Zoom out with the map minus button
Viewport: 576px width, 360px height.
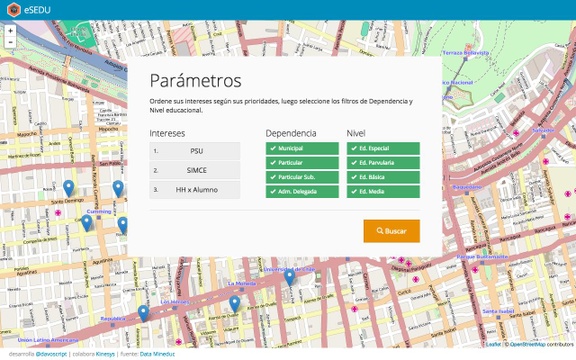[10, 42]
